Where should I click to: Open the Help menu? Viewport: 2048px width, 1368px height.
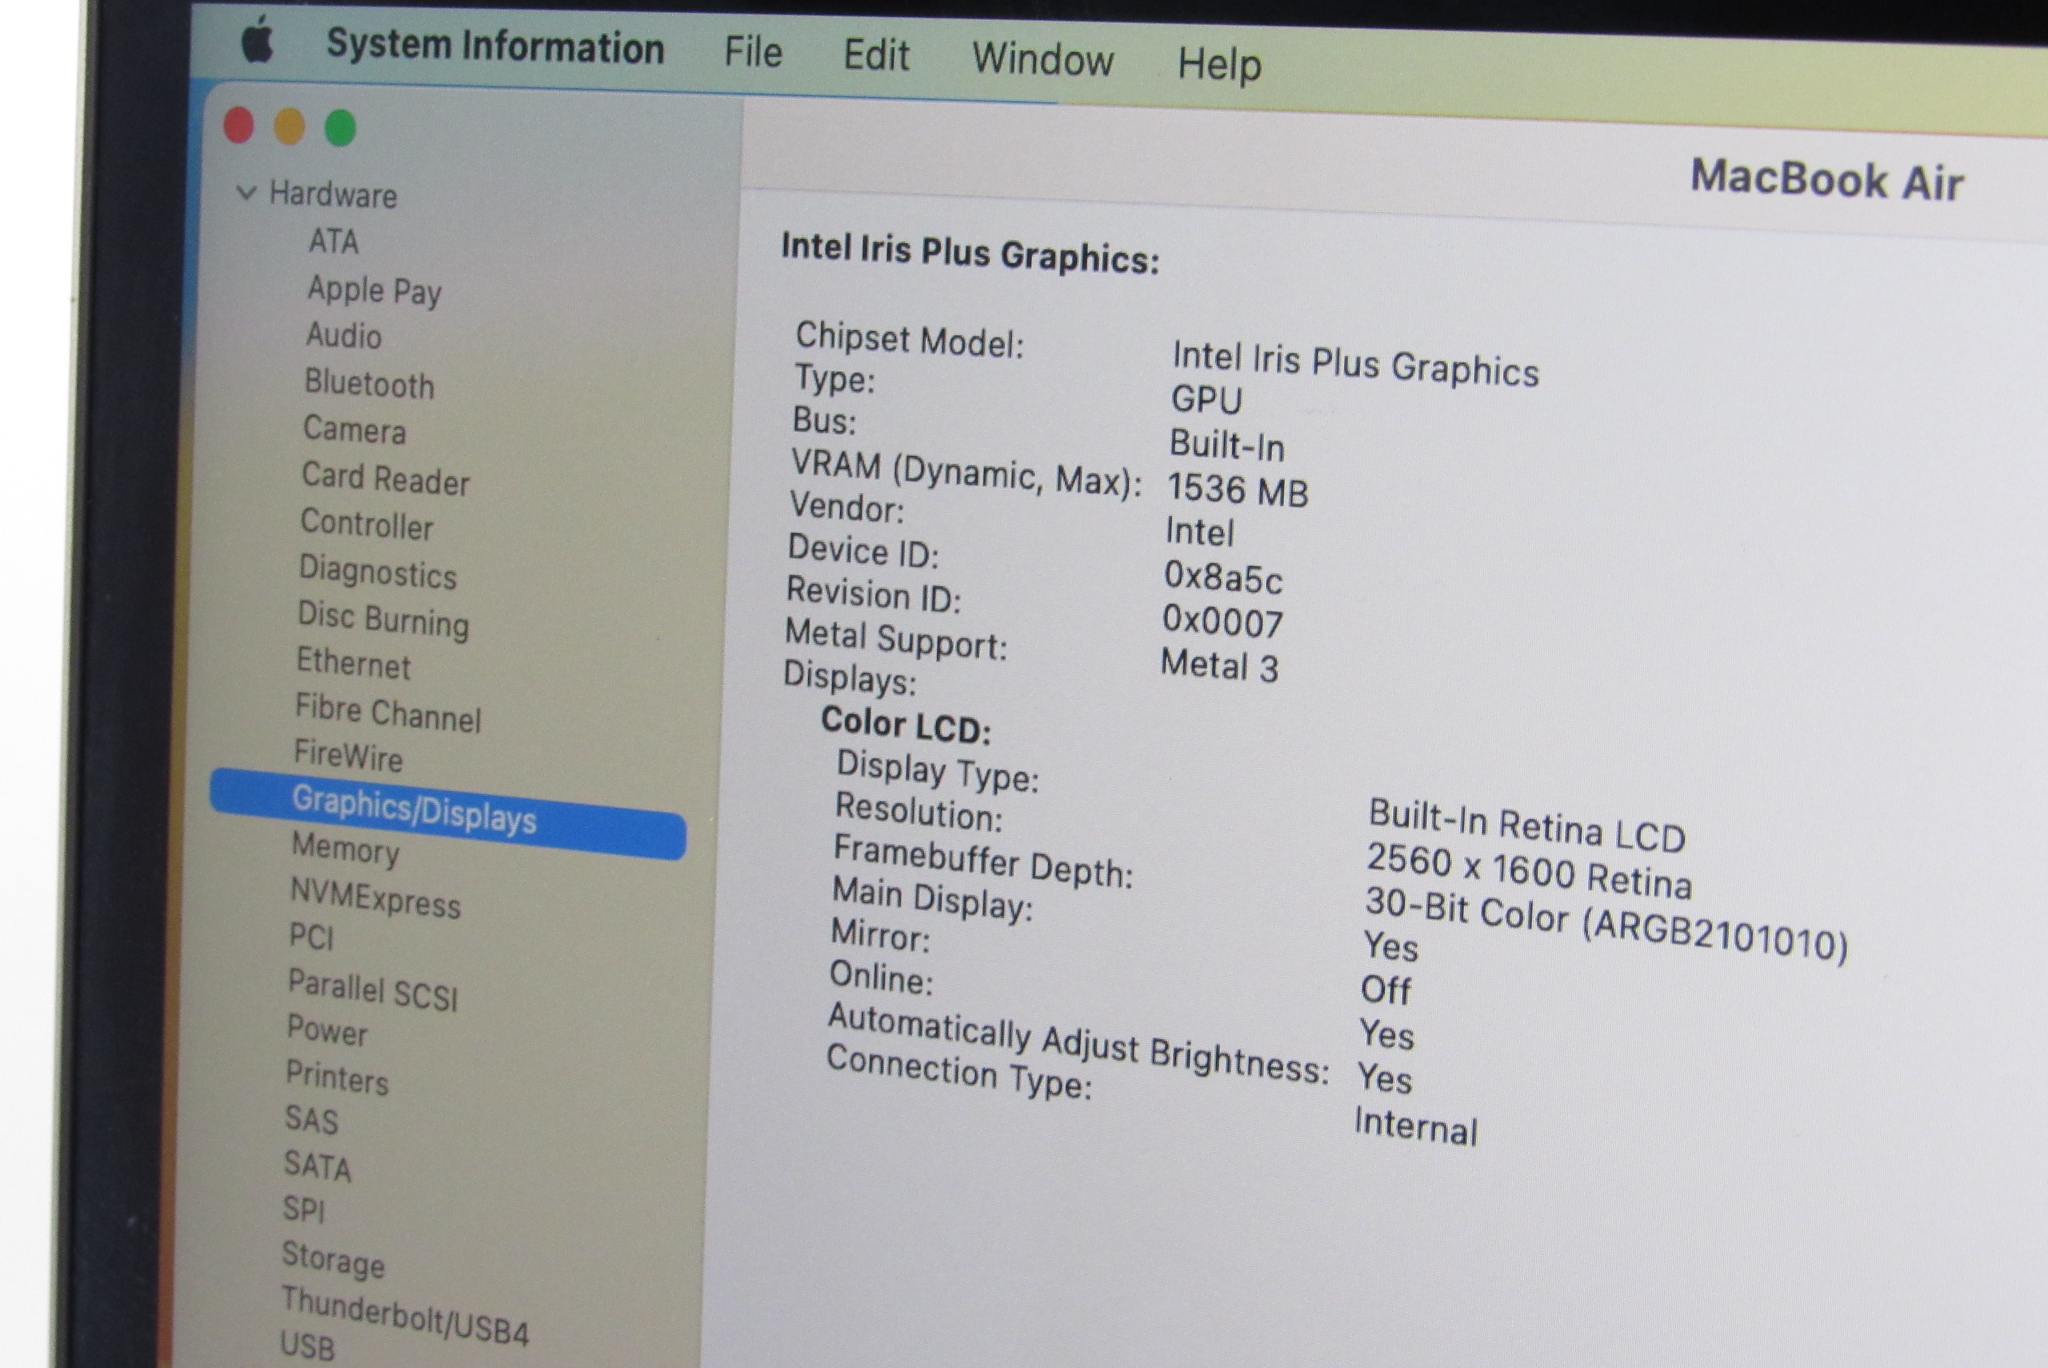click(x=1218, y=64)
